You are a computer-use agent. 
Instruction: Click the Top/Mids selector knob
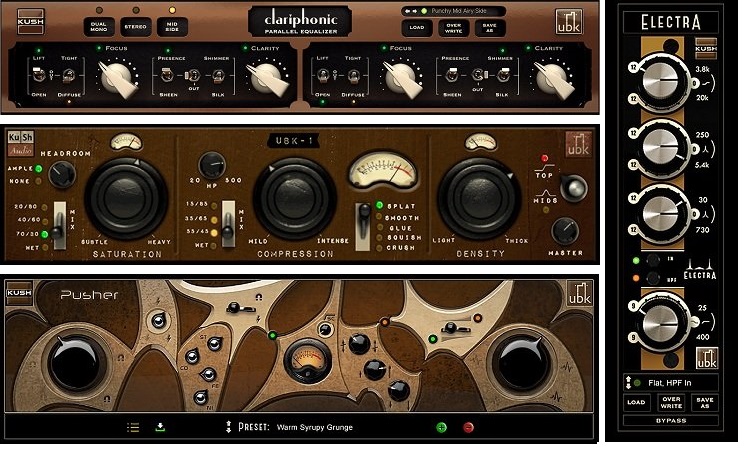click(573, 187)
